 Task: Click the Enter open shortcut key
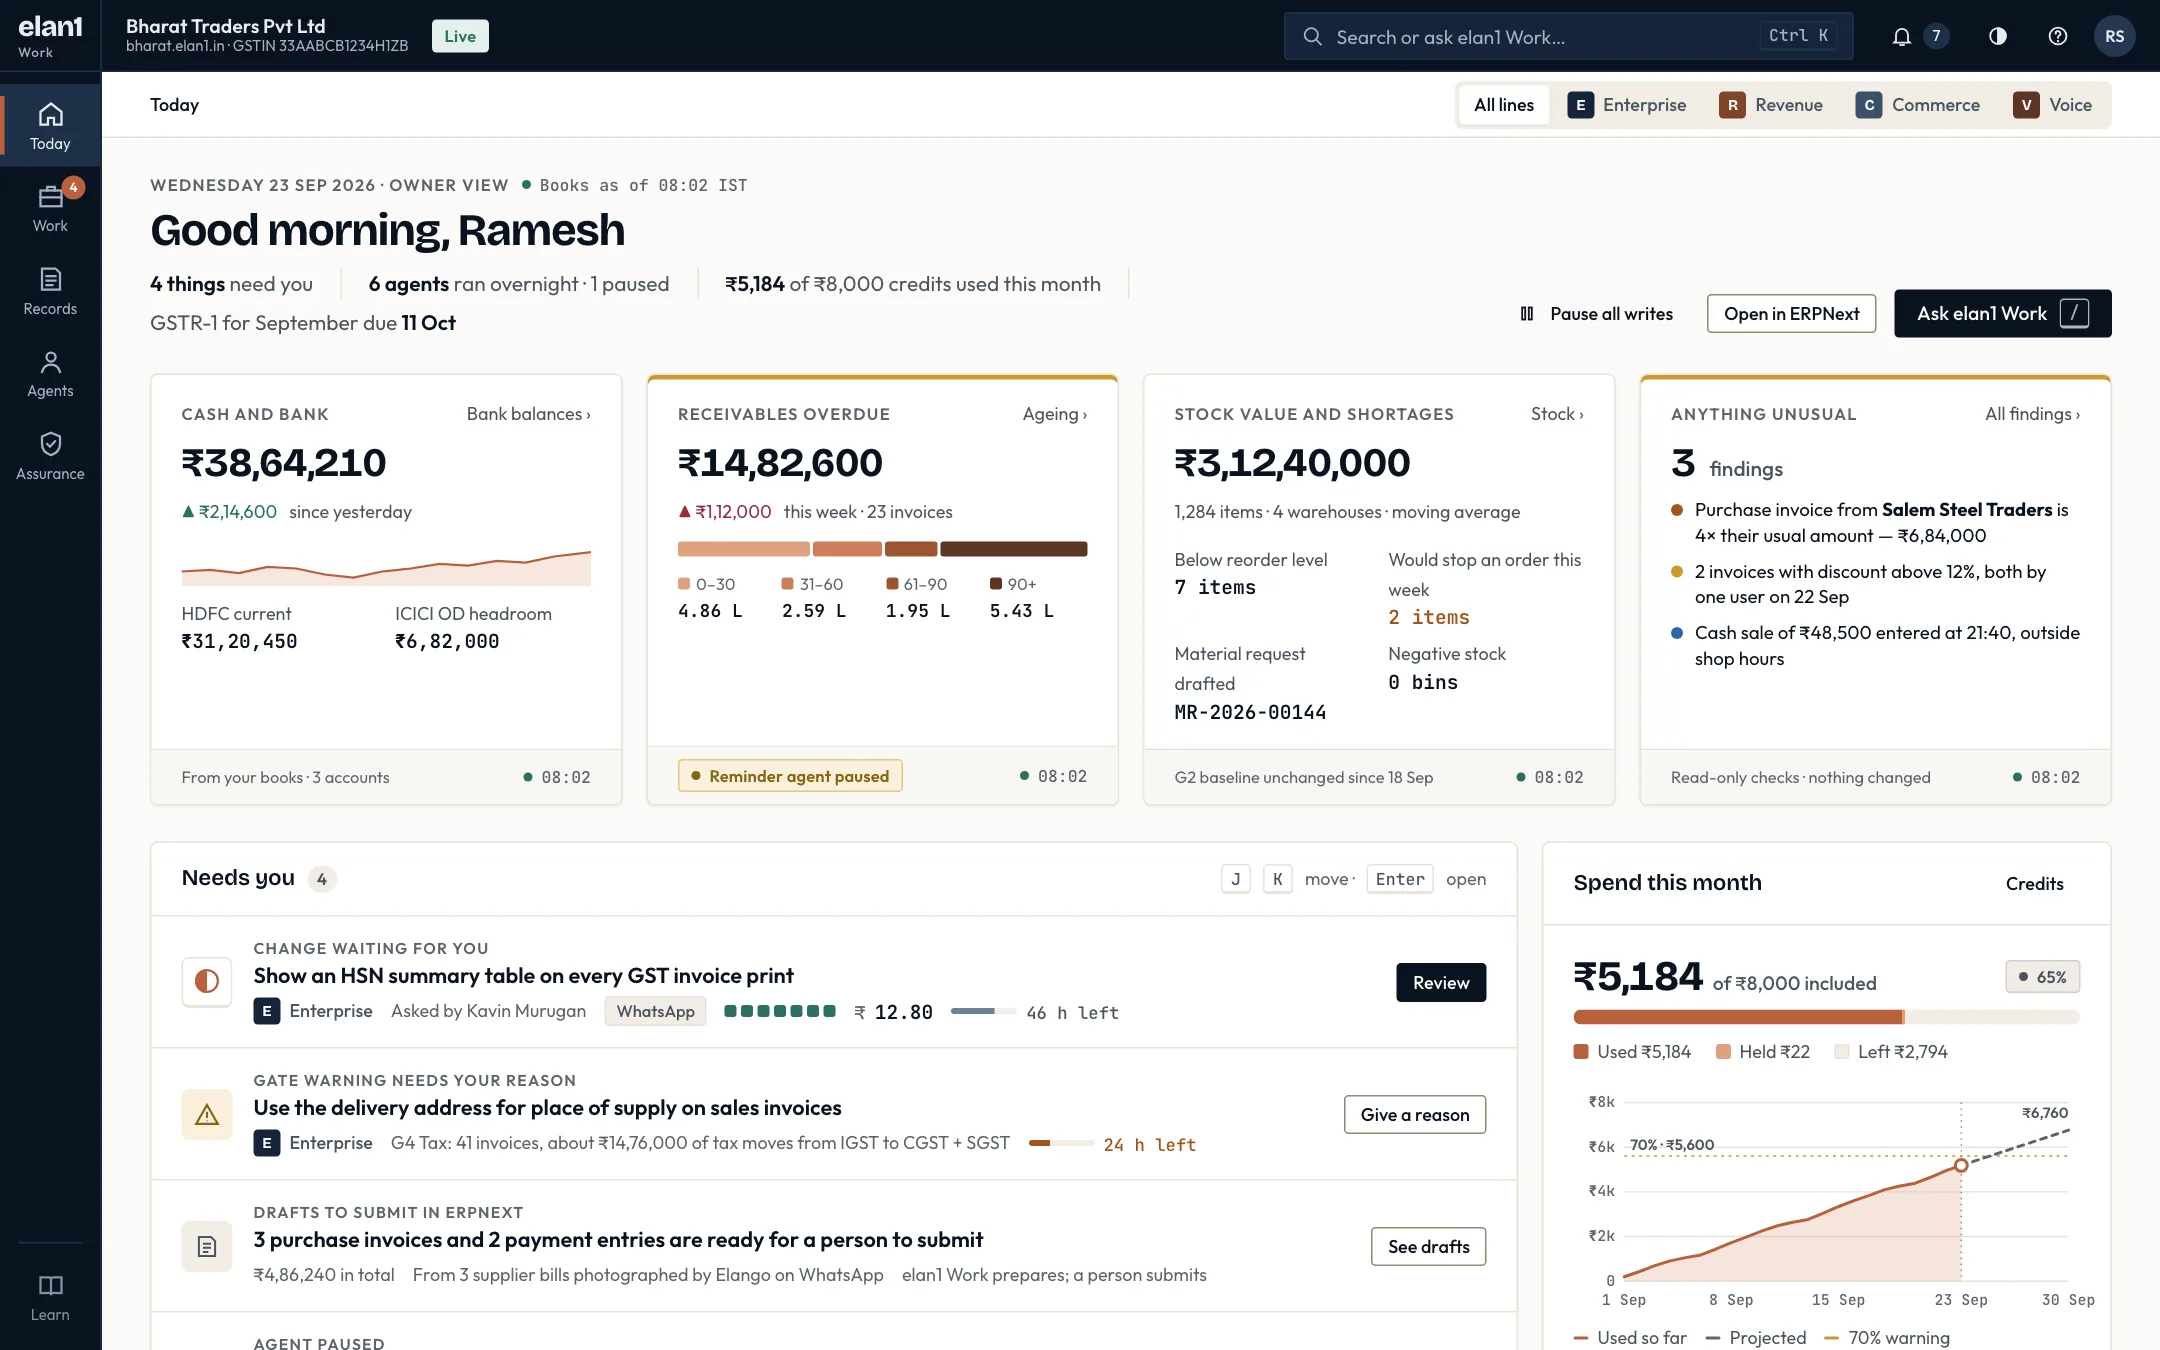pyautogui.click(x=1399, y=879)
